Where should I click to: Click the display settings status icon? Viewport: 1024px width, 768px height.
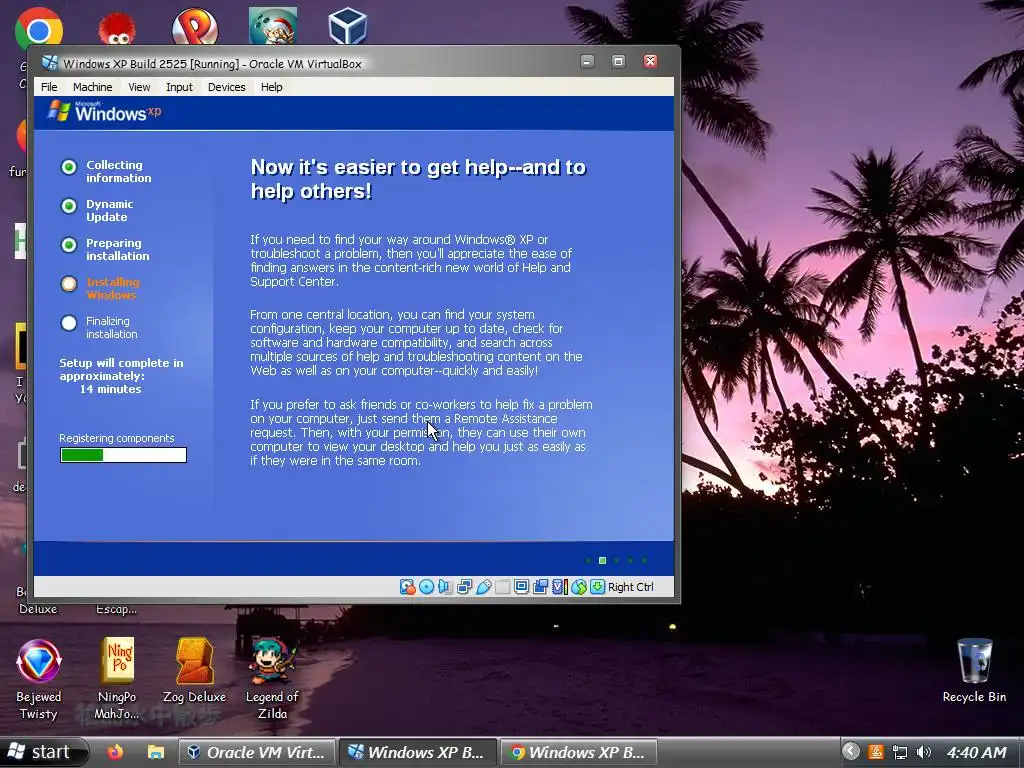click(x=521, y=586)
